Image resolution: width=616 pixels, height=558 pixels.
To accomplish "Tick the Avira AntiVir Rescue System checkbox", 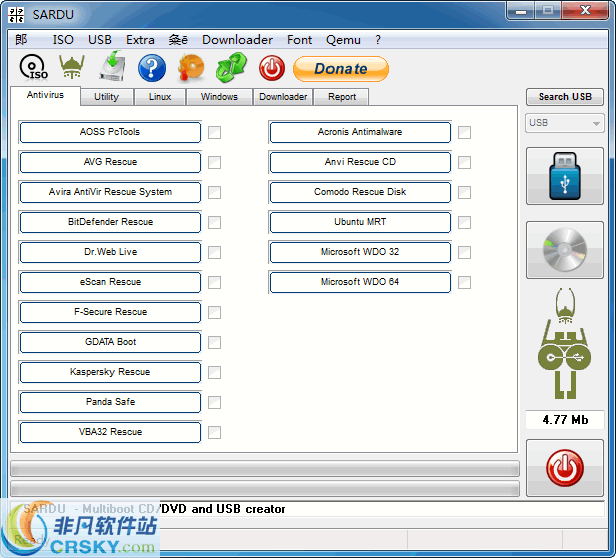I will pos(214,193).
